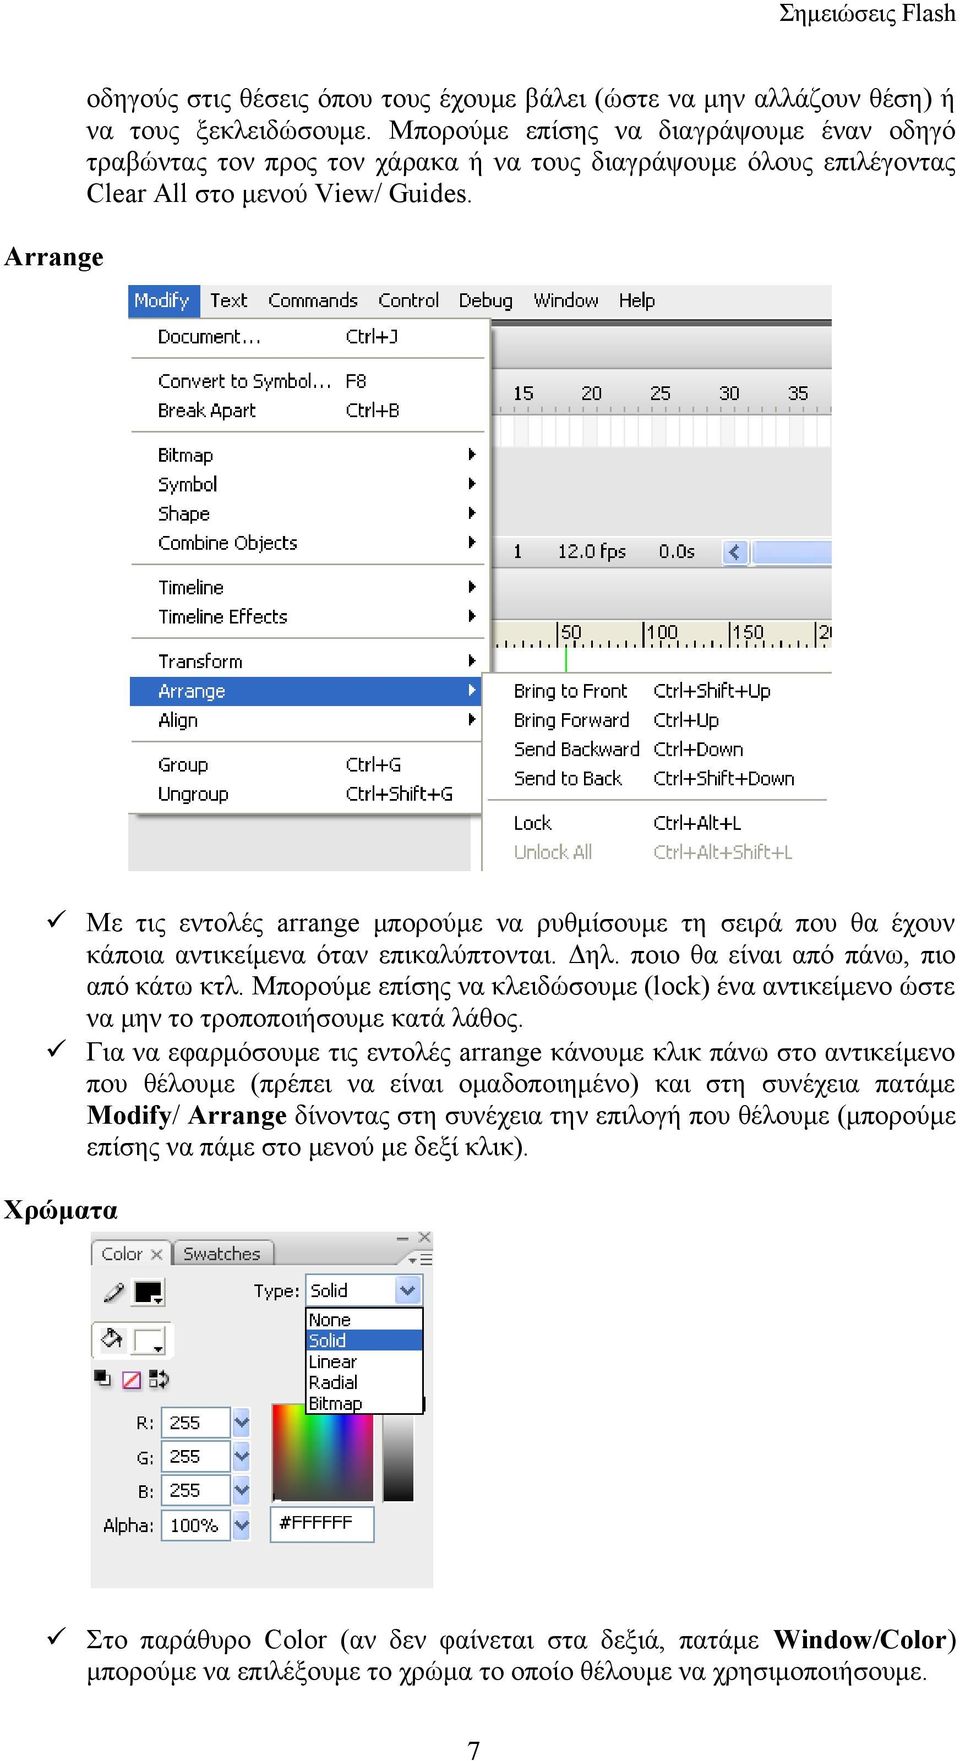Click the No Color icon with red slash
Viewport: 960px width, 1761px height.
point(131,1379)
